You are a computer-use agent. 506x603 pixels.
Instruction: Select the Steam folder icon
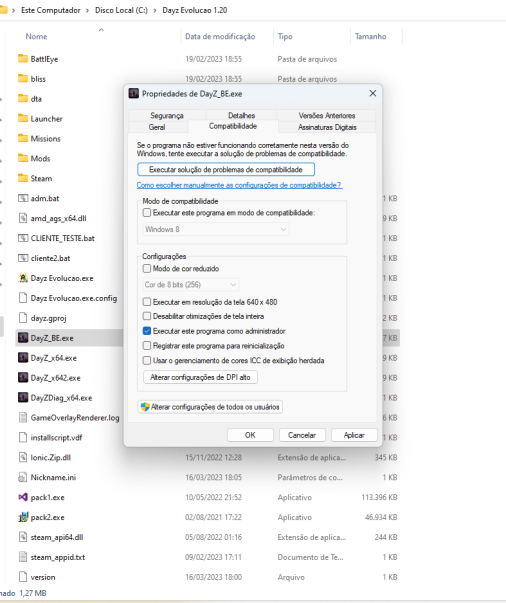23,178
